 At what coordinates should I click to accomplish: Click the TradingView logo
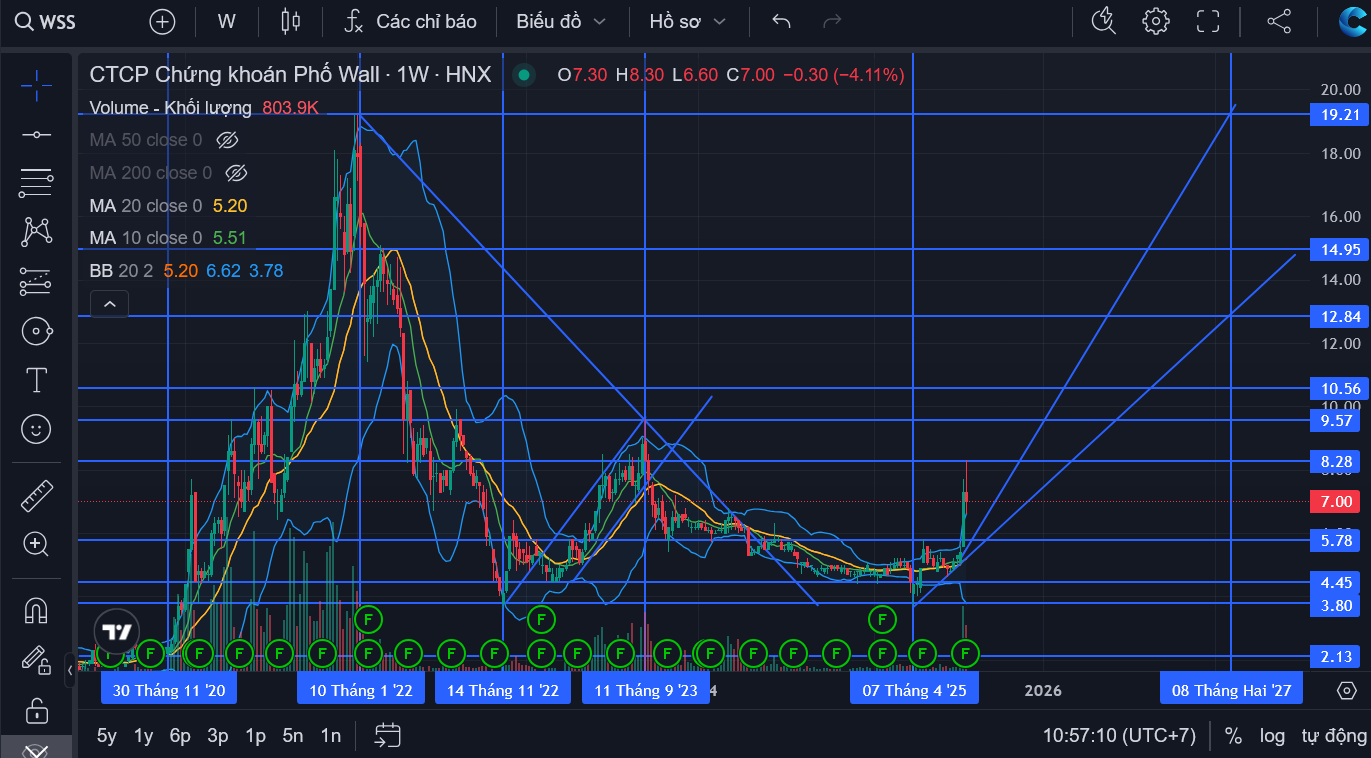[117, 631]
